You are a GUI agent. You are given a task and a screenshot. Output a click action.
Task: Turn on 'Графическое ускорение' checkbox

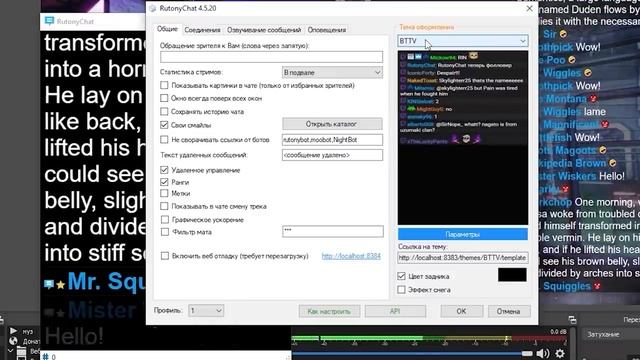tap(164, 220)
